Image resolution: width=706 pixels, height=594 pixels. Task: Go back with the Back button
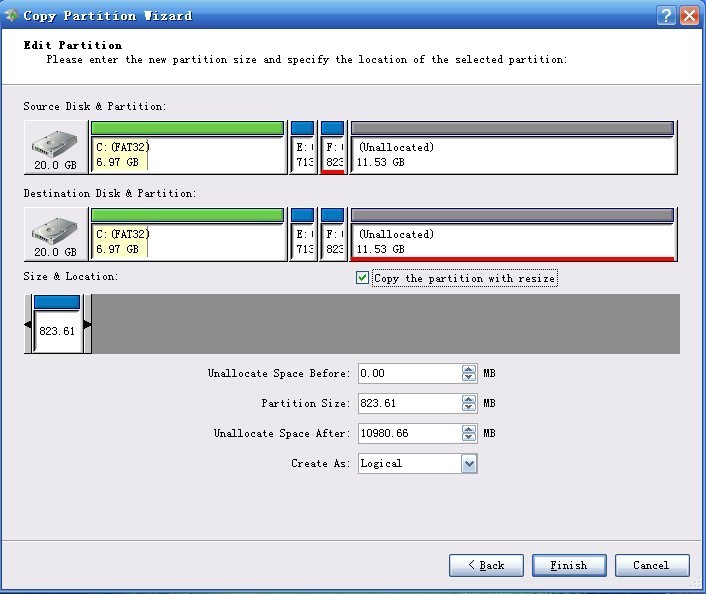tap(486, 565)
